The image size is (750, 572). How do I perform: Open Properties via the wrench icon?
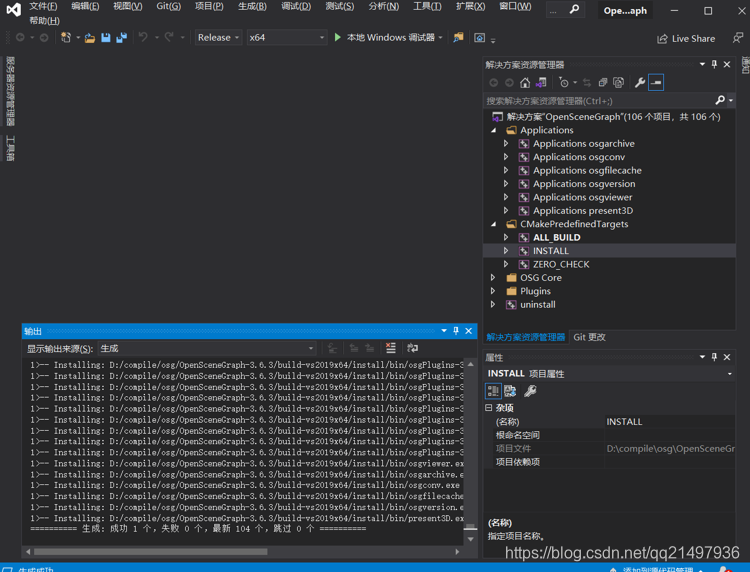tap(640, 83)
